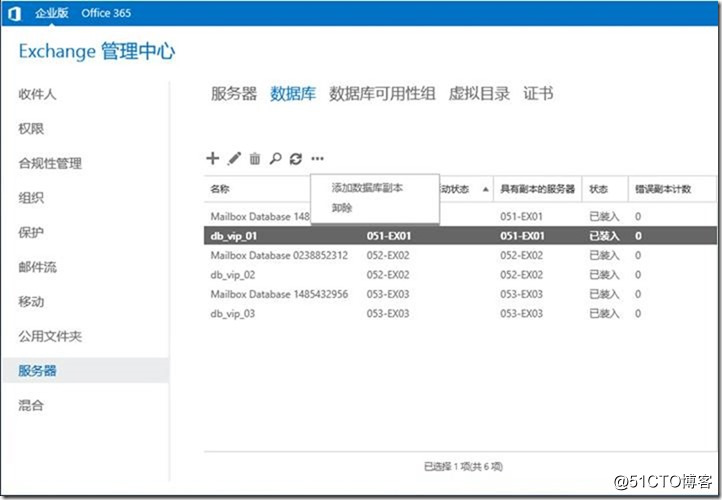Click the Exchange 管理中心 title
Viewport: 722px width, 500px height.
[x=97, y=51]
